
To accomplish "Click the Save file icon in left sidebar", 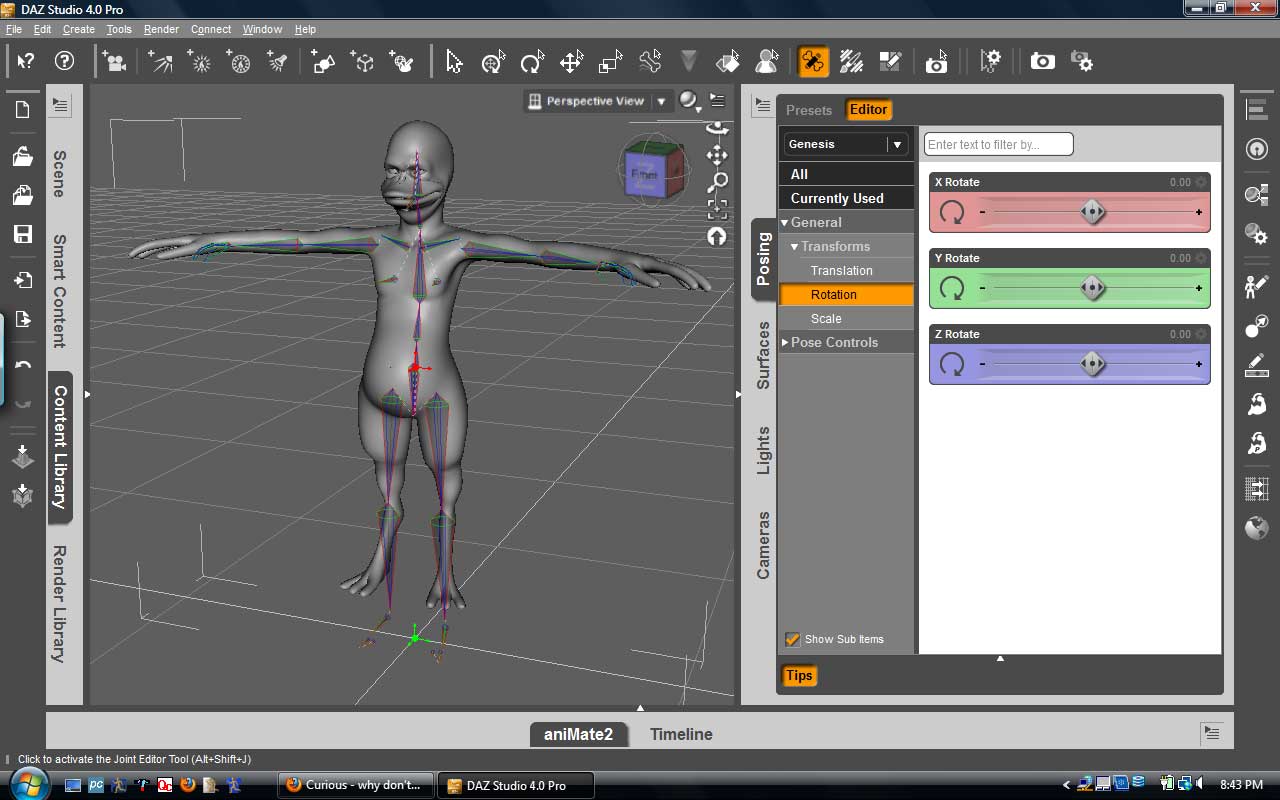I will (22, 234).
